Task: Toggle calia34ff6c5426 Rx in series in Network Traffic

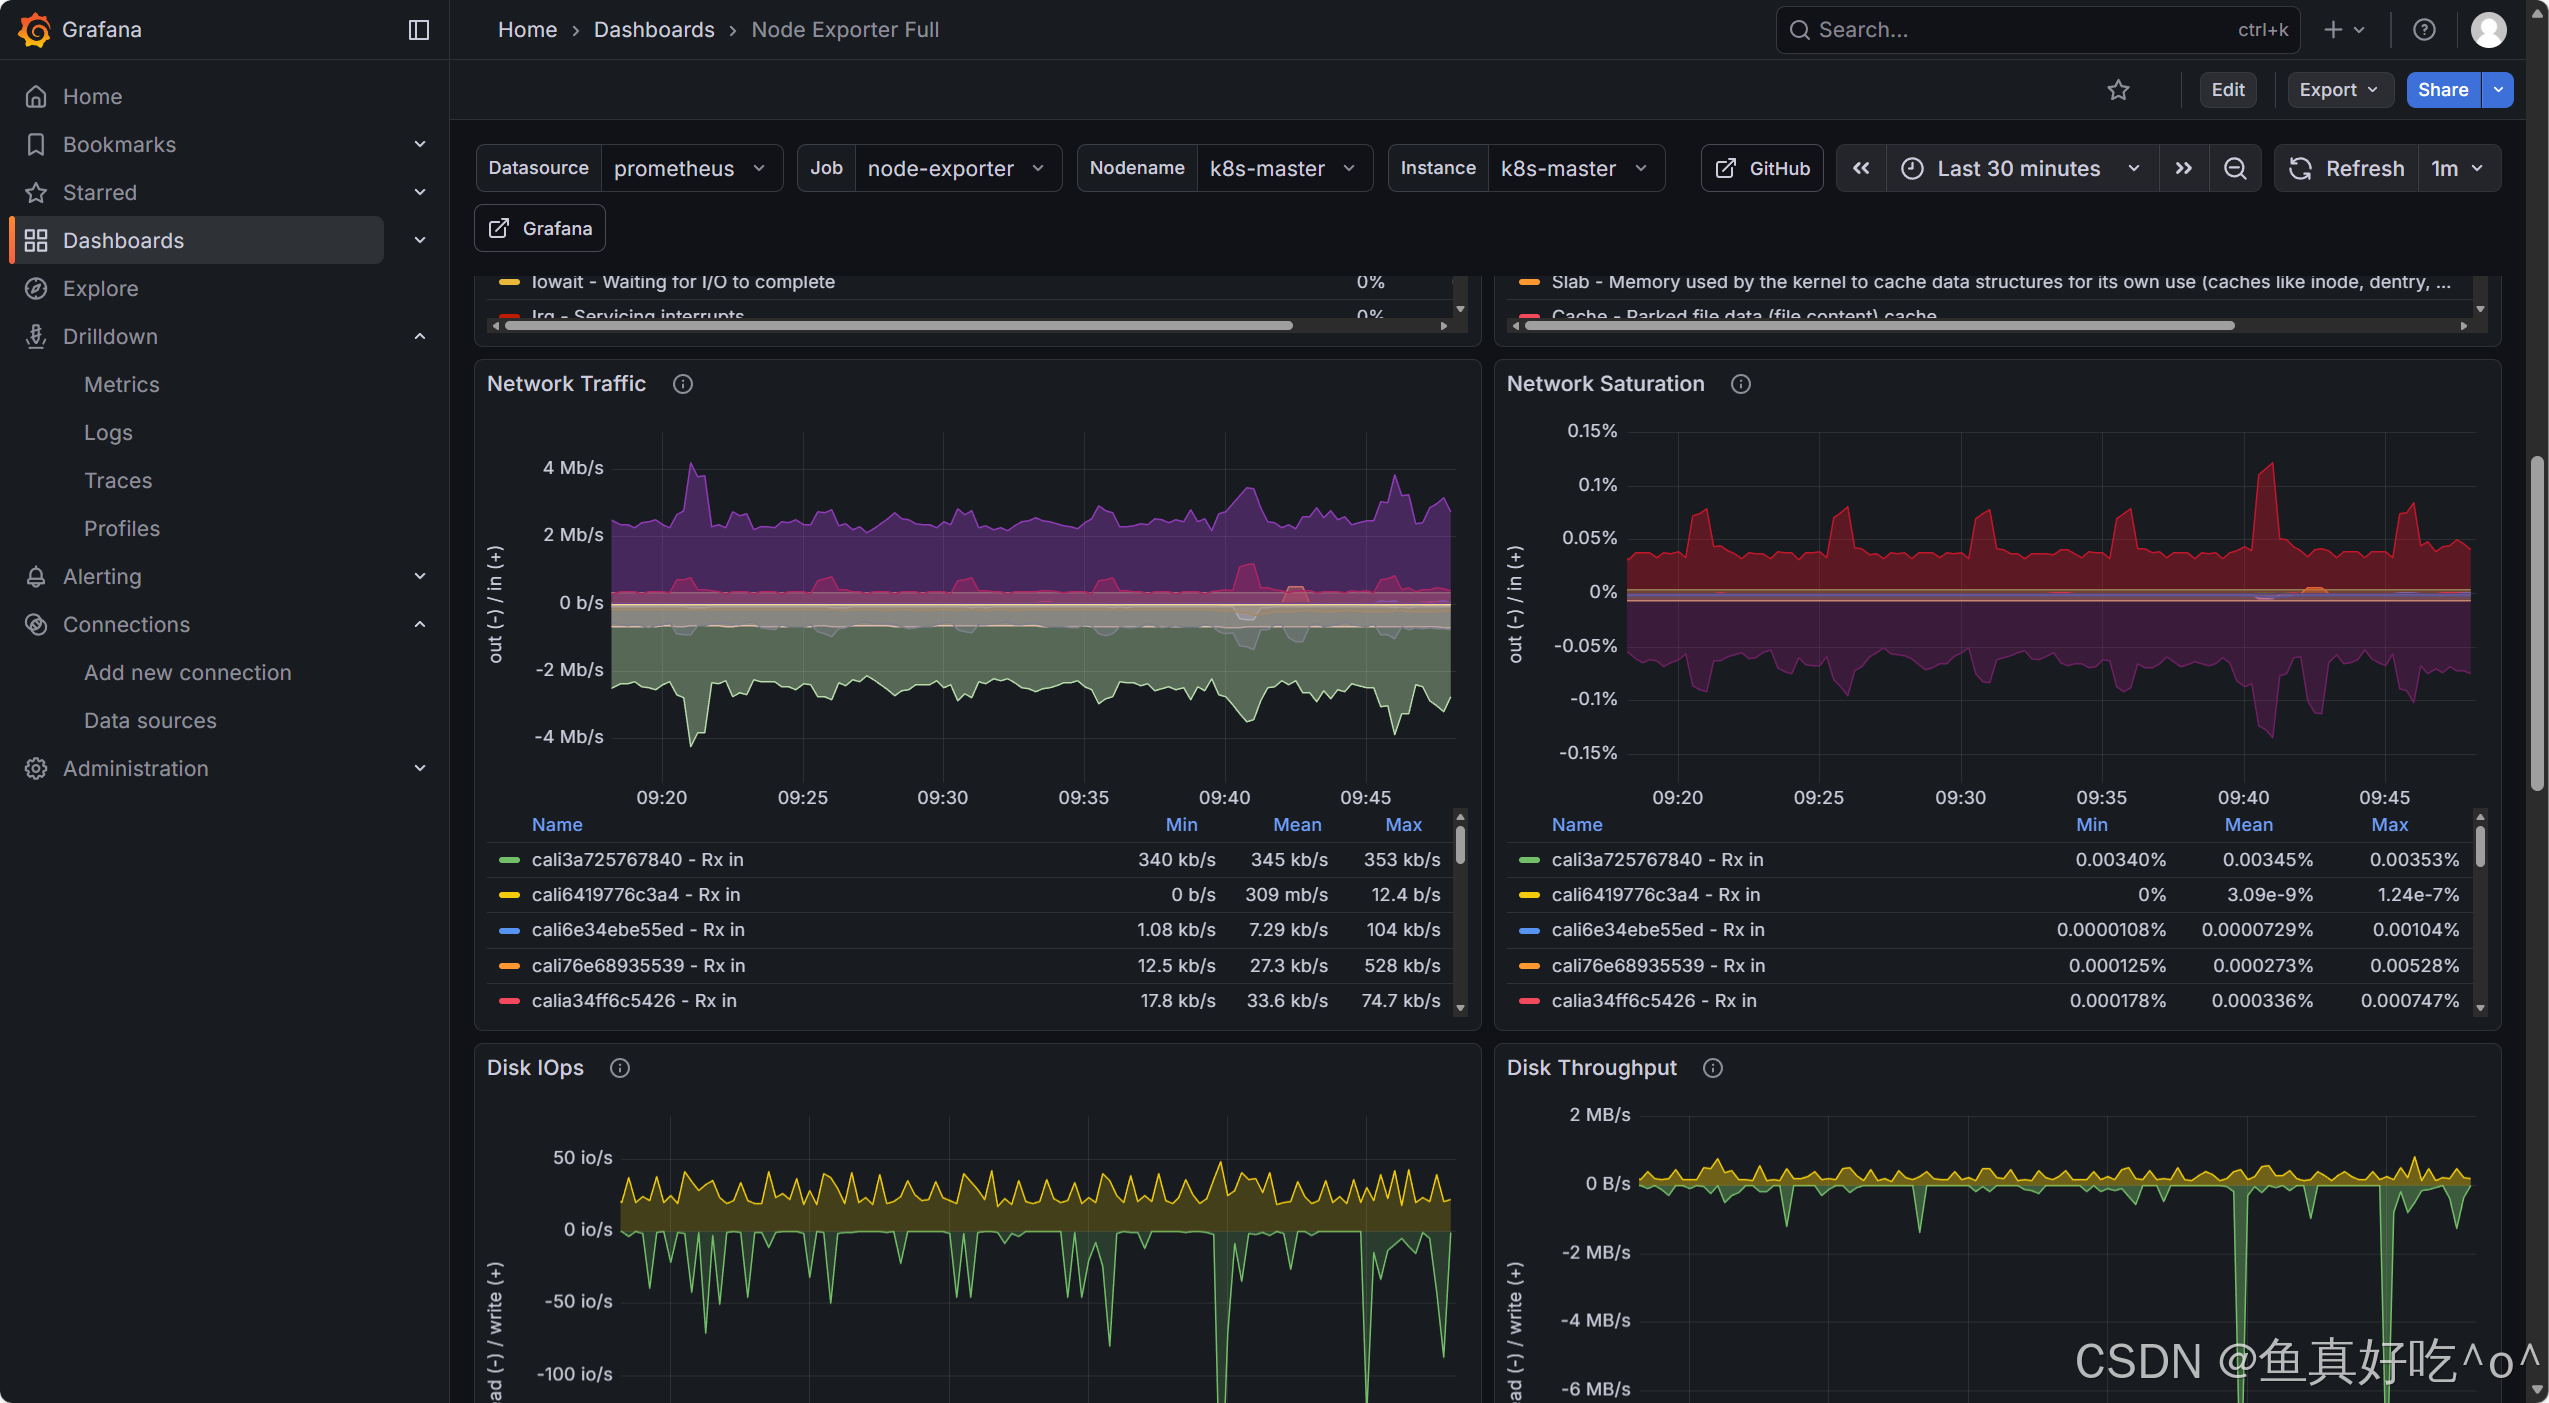Action: (x=633, y=1001)
